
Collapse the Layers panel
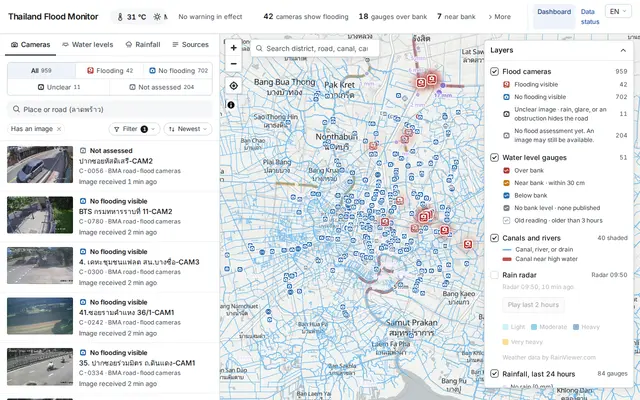pos(623,50)
